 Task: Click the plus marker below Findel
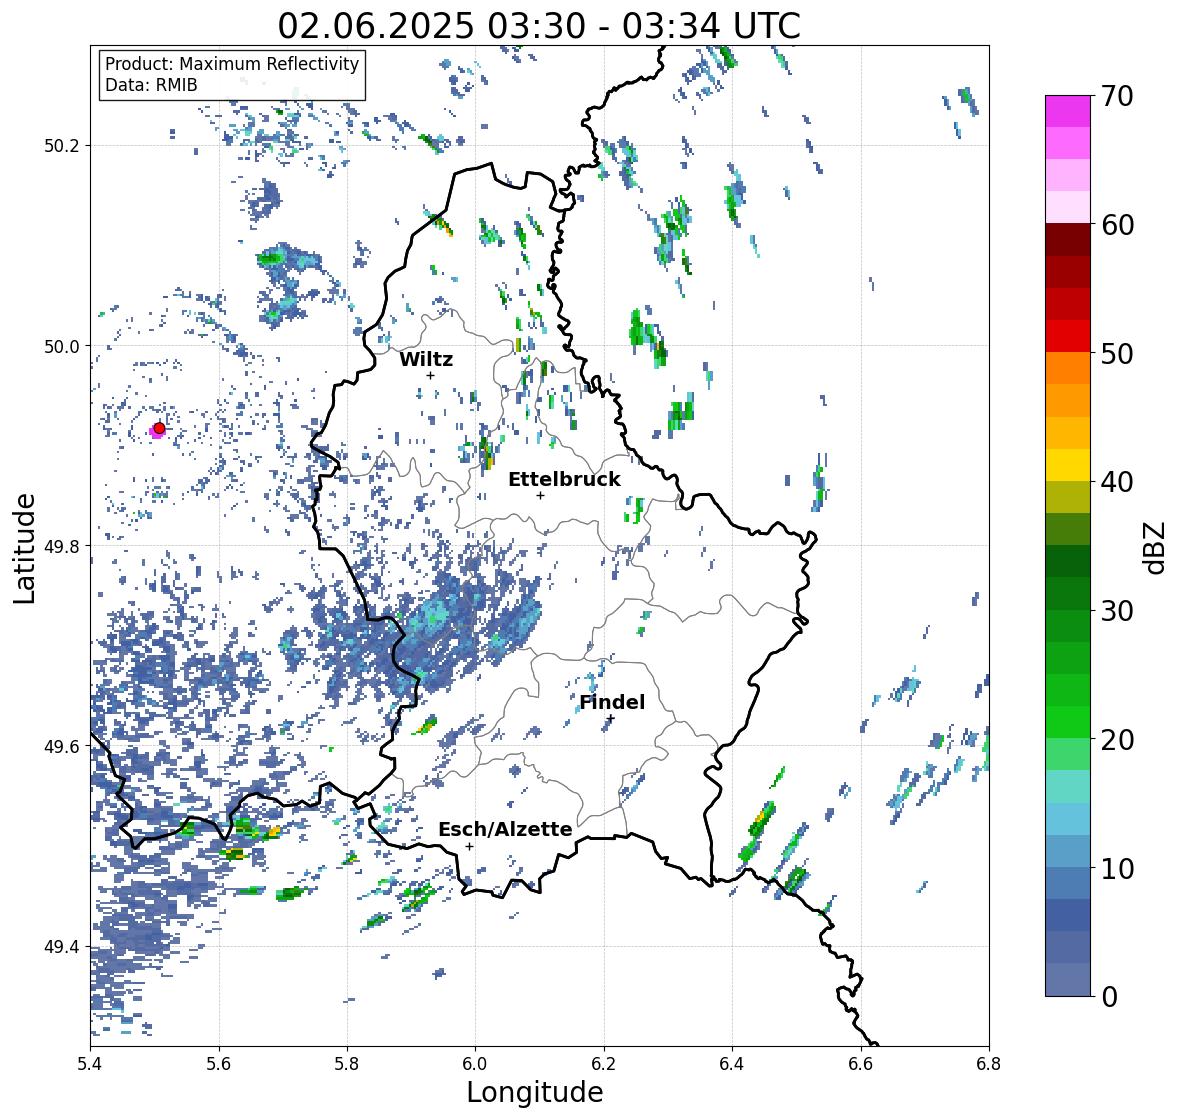[611, 719]
